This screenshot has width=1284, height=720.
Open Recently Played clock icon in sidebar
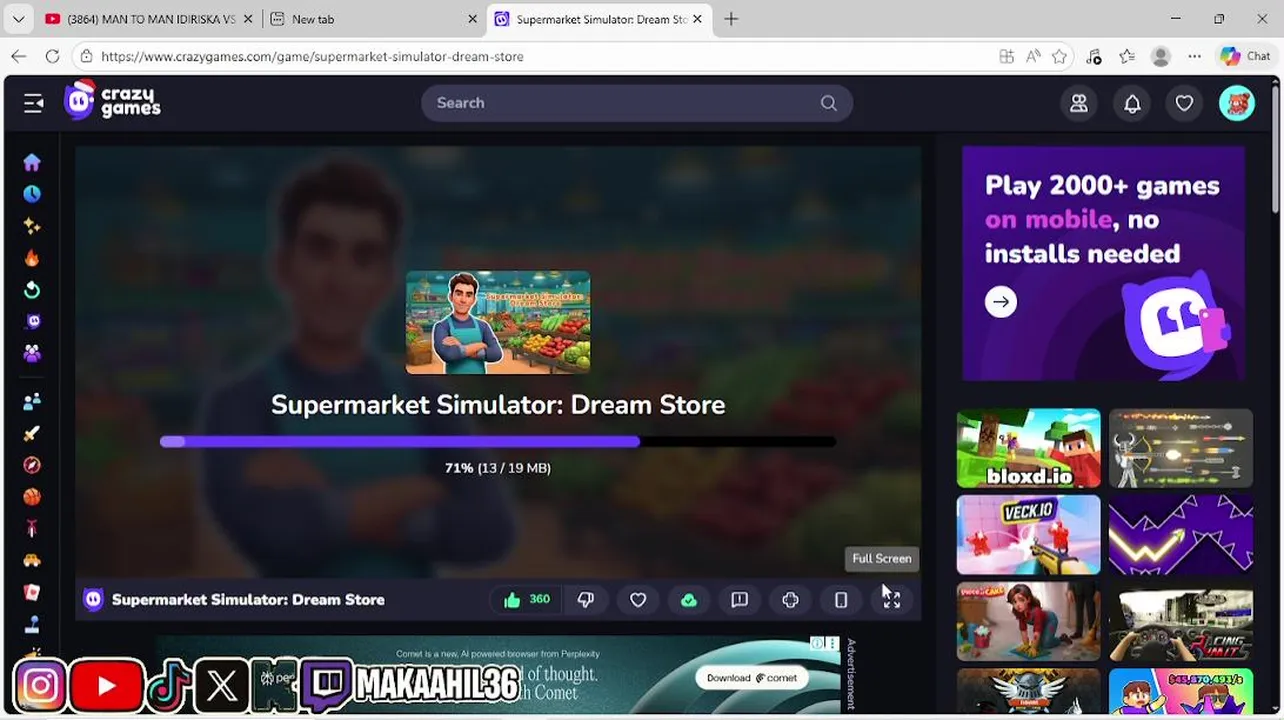tap(32, 194)
